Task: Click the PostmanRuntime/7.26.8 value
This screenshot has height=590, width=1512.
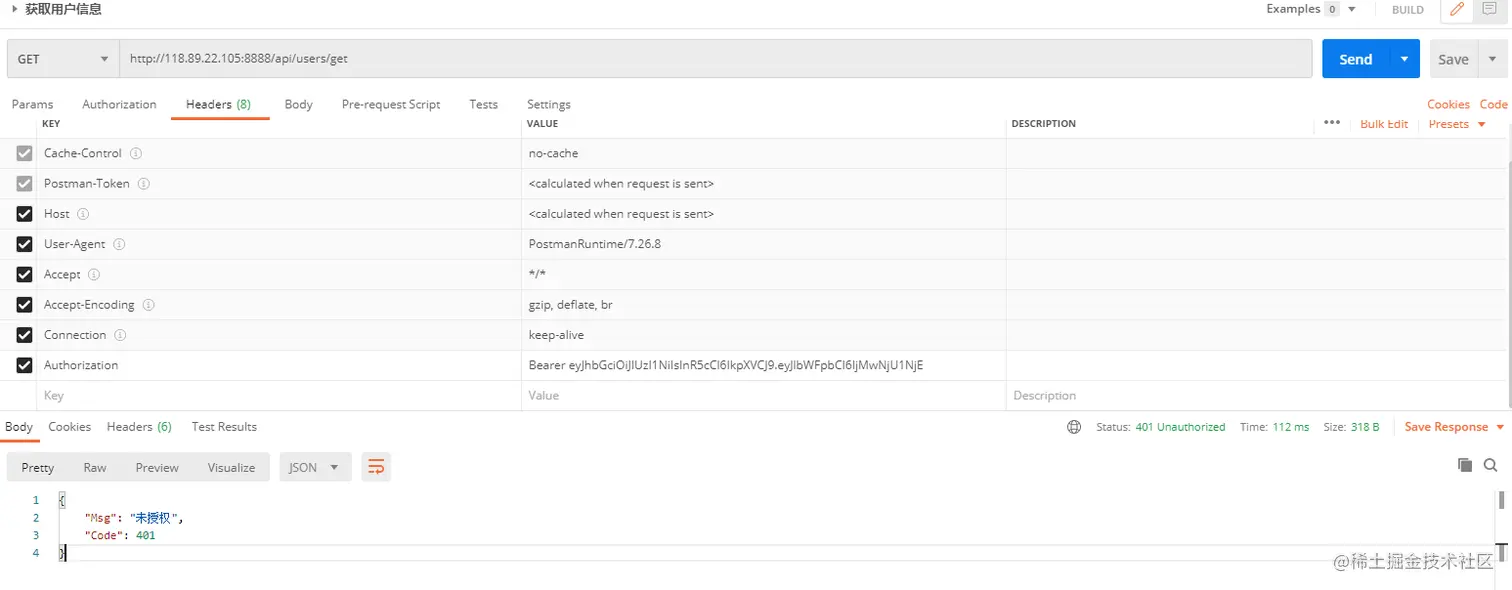Action: [x=595, y=244]
